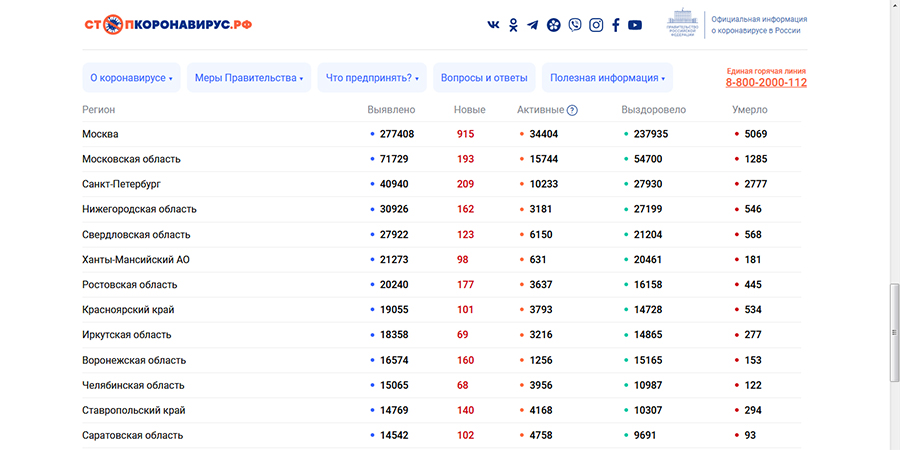Open the Instagram icon
The width and height of the screenshot is (900, 450).
(x=596, y=25)
